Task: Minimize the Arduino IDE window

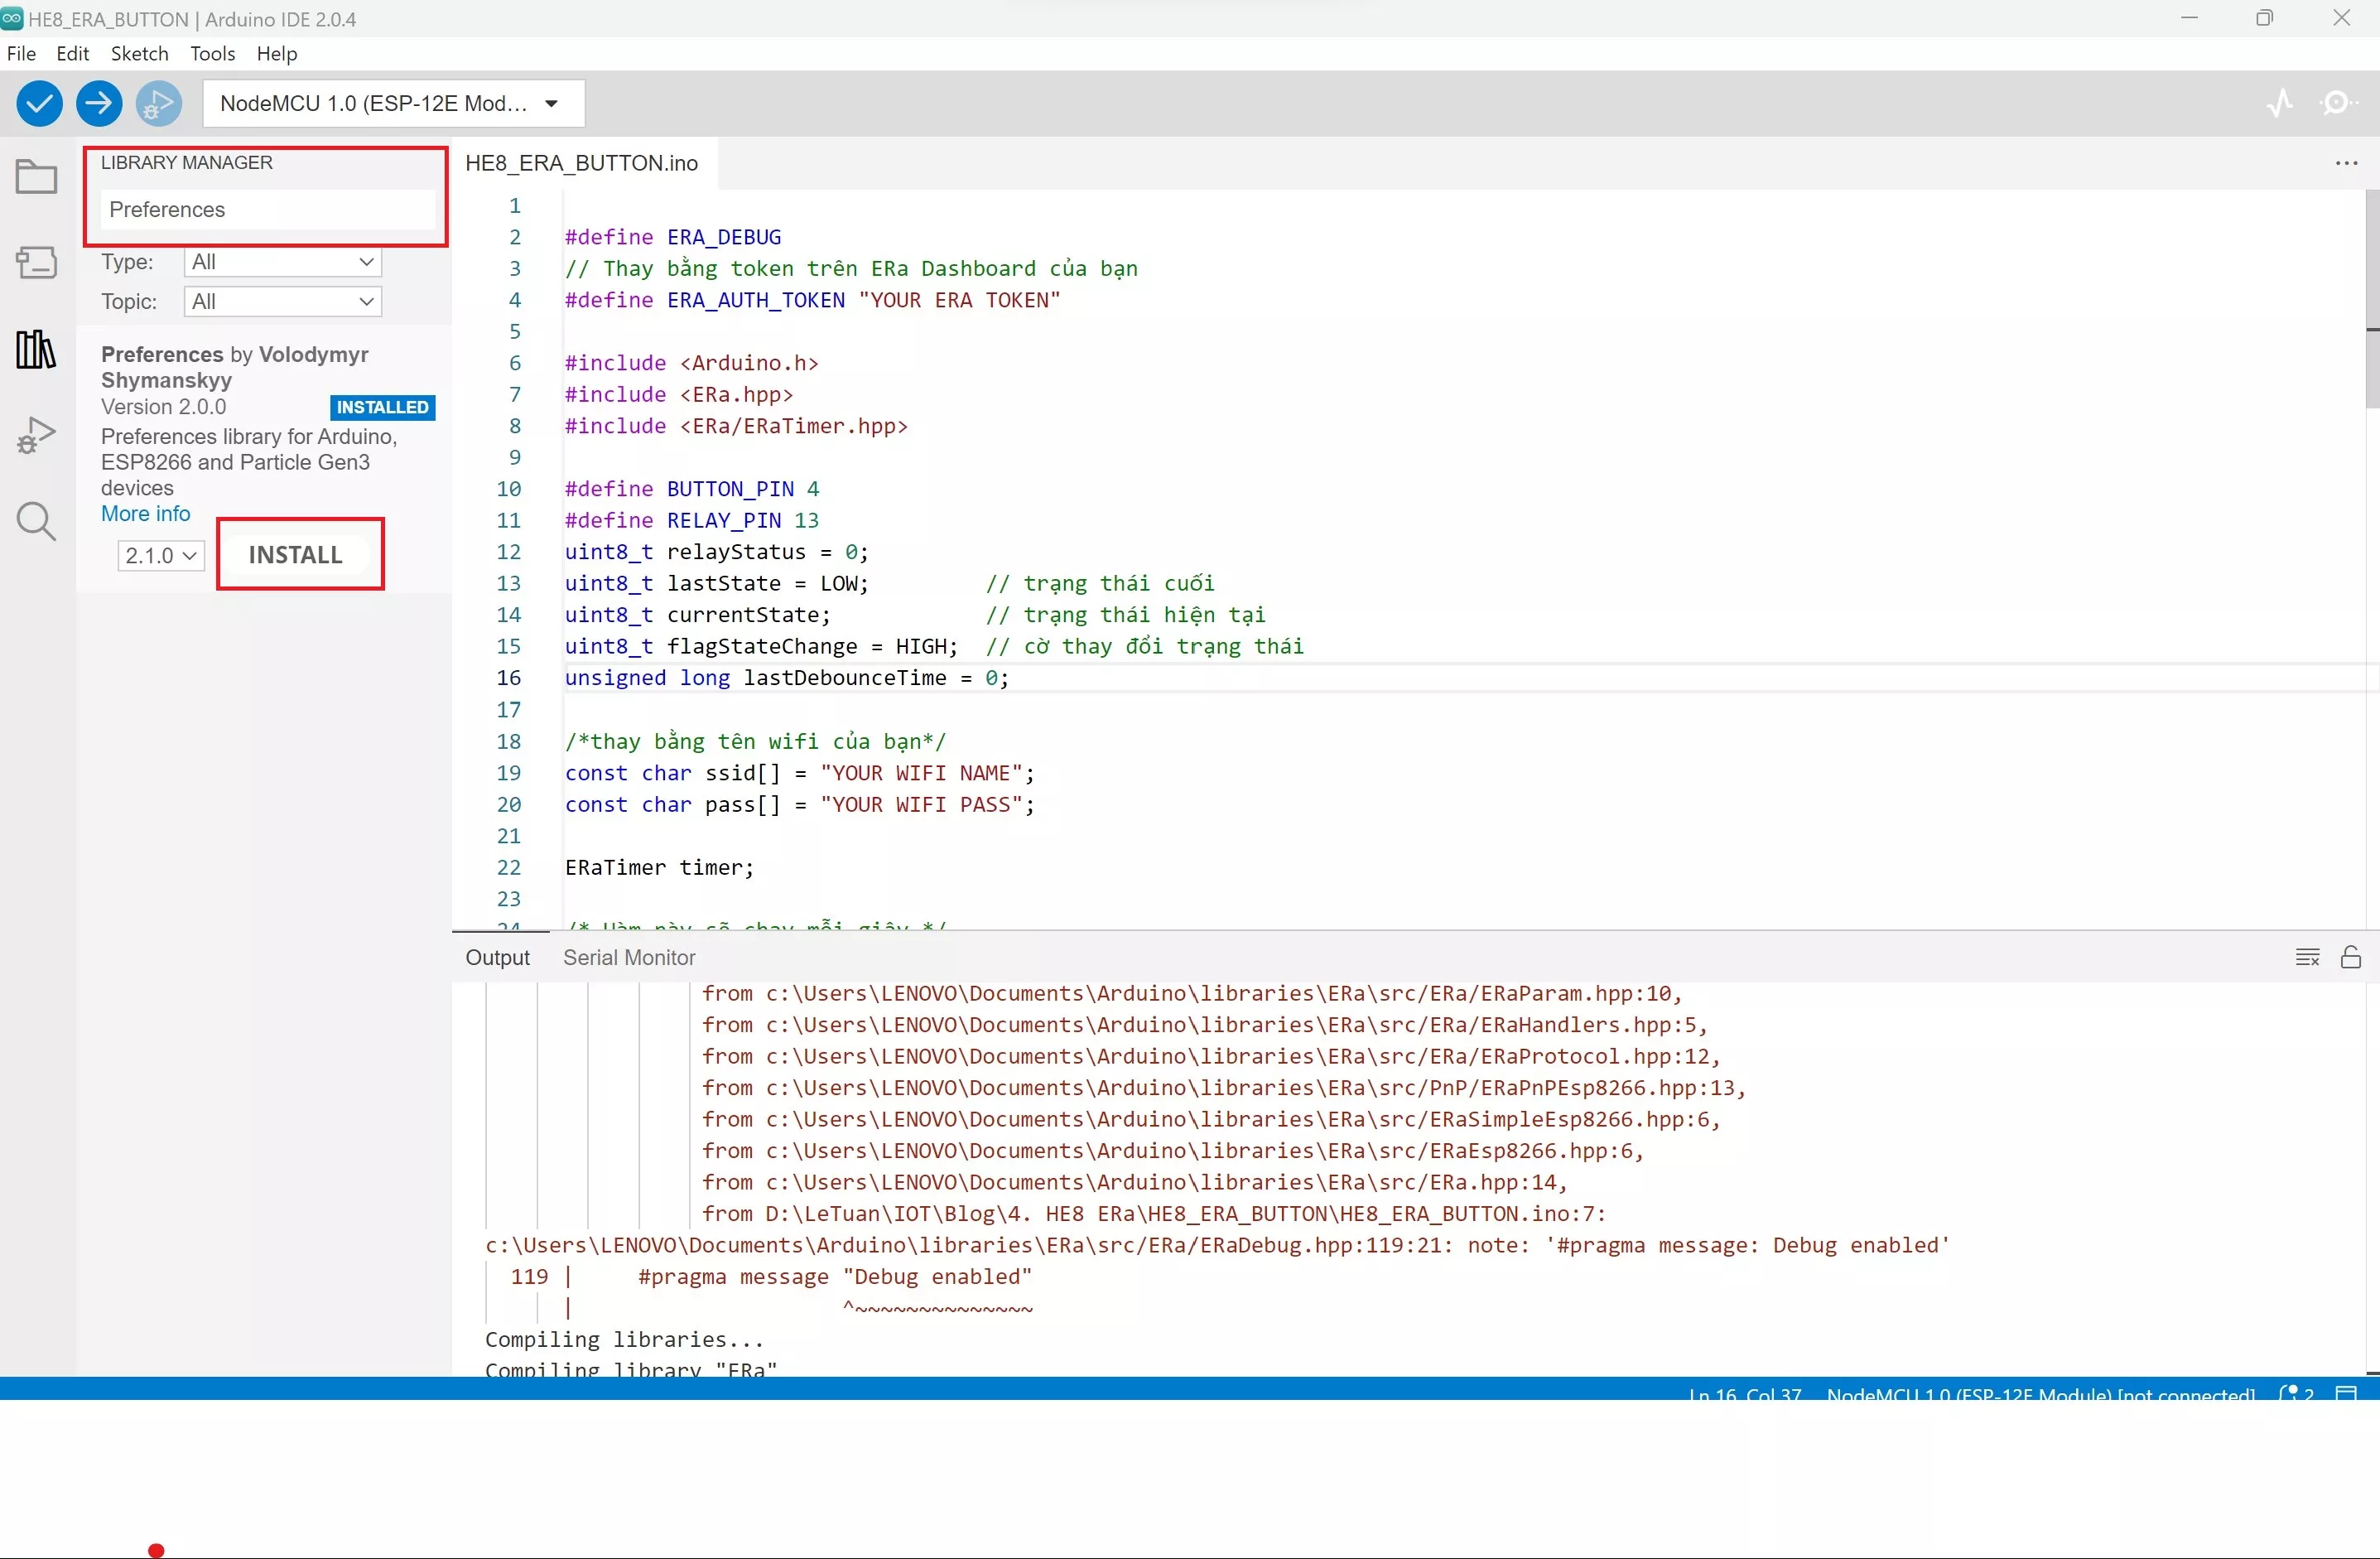Action: (x=2189, y=18)
